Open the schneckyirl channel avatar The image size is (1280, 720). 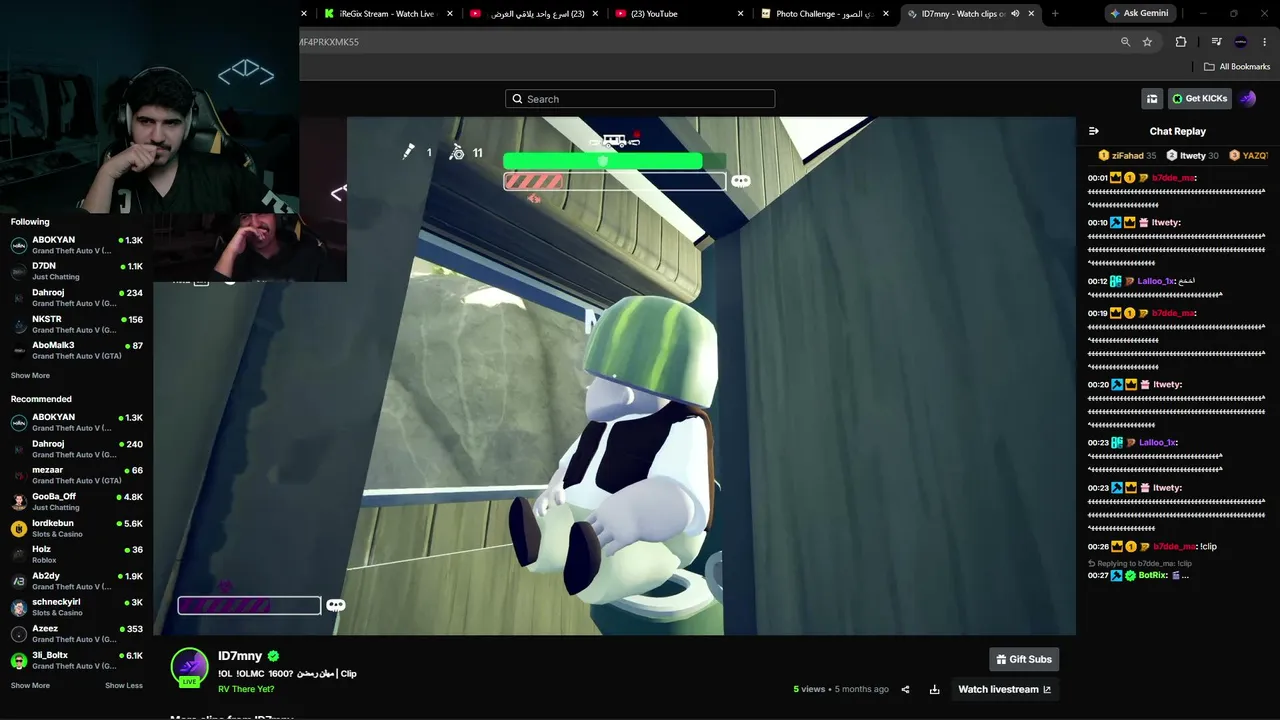[18, 607]
